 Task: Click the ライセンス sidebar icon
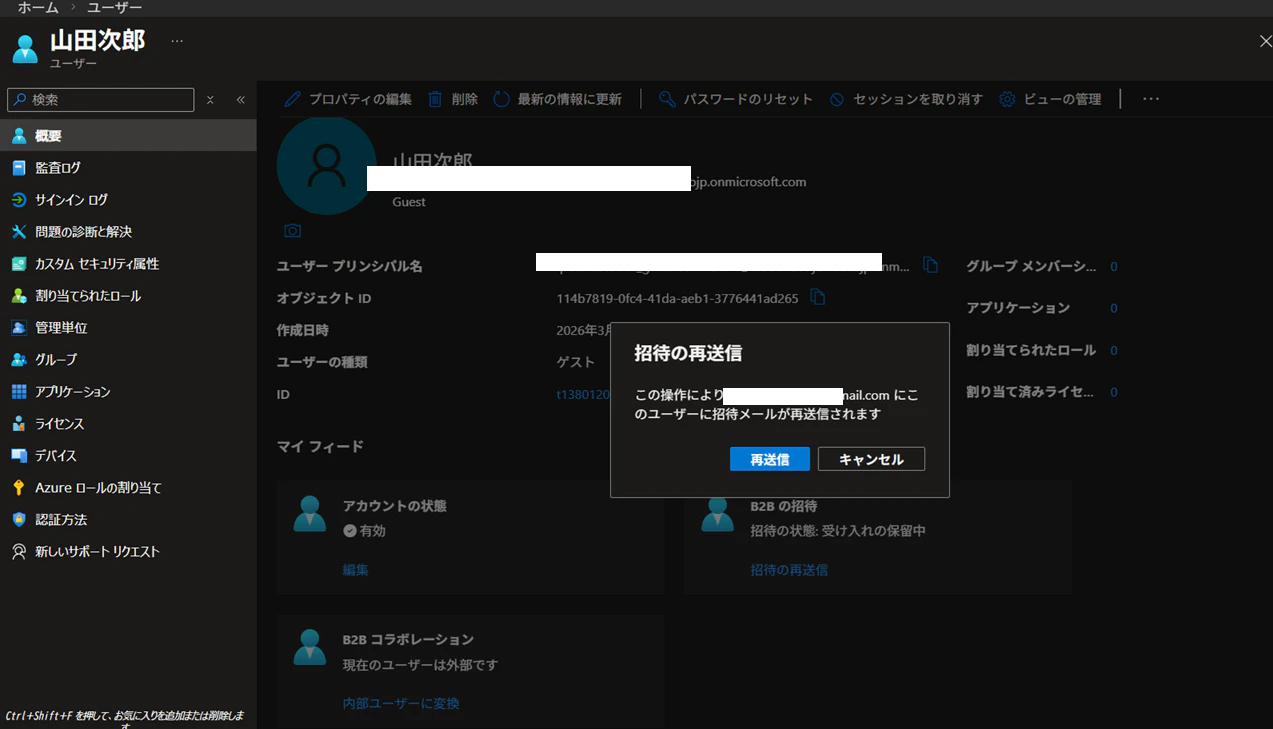(x=19, y=424)
